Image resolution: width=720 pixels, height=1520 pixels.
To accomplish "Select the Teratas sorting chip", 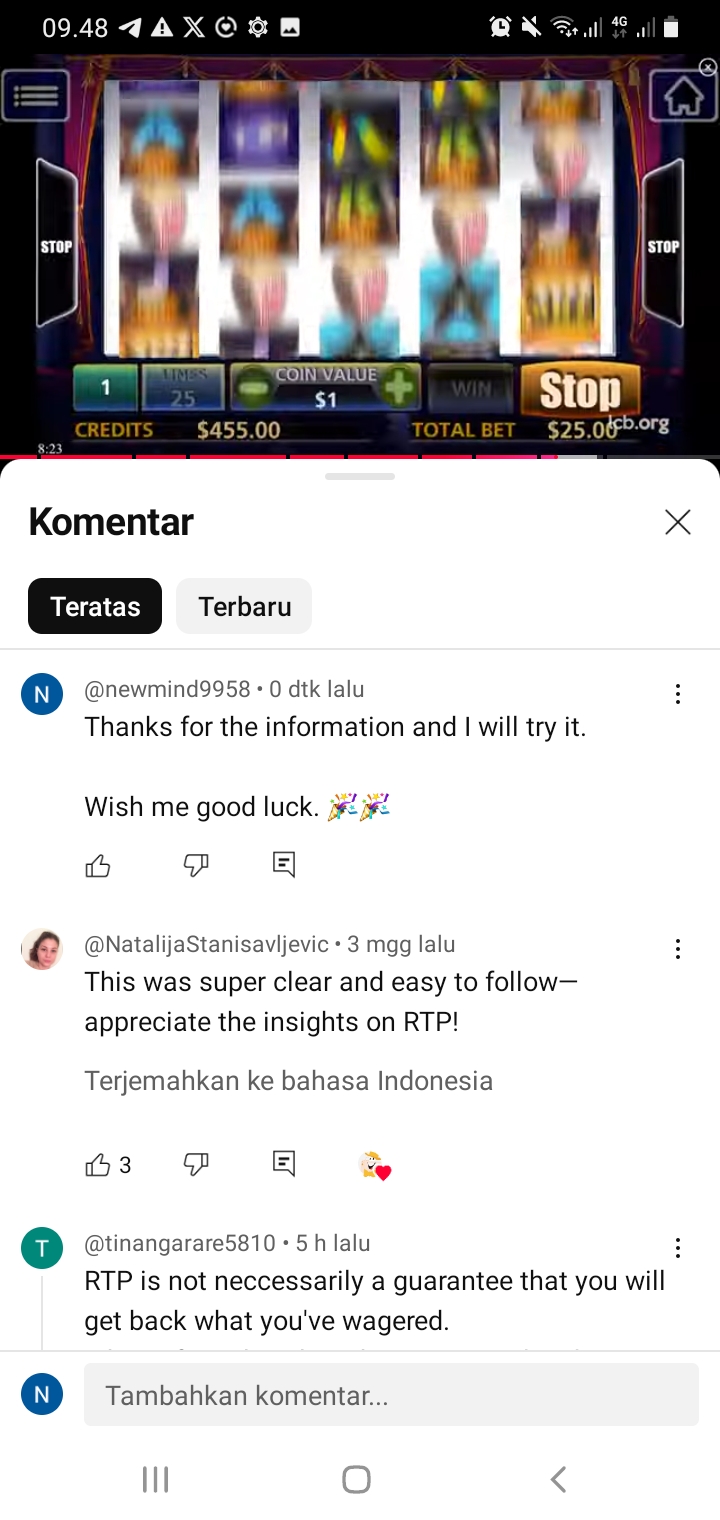I will pos(95,606).
